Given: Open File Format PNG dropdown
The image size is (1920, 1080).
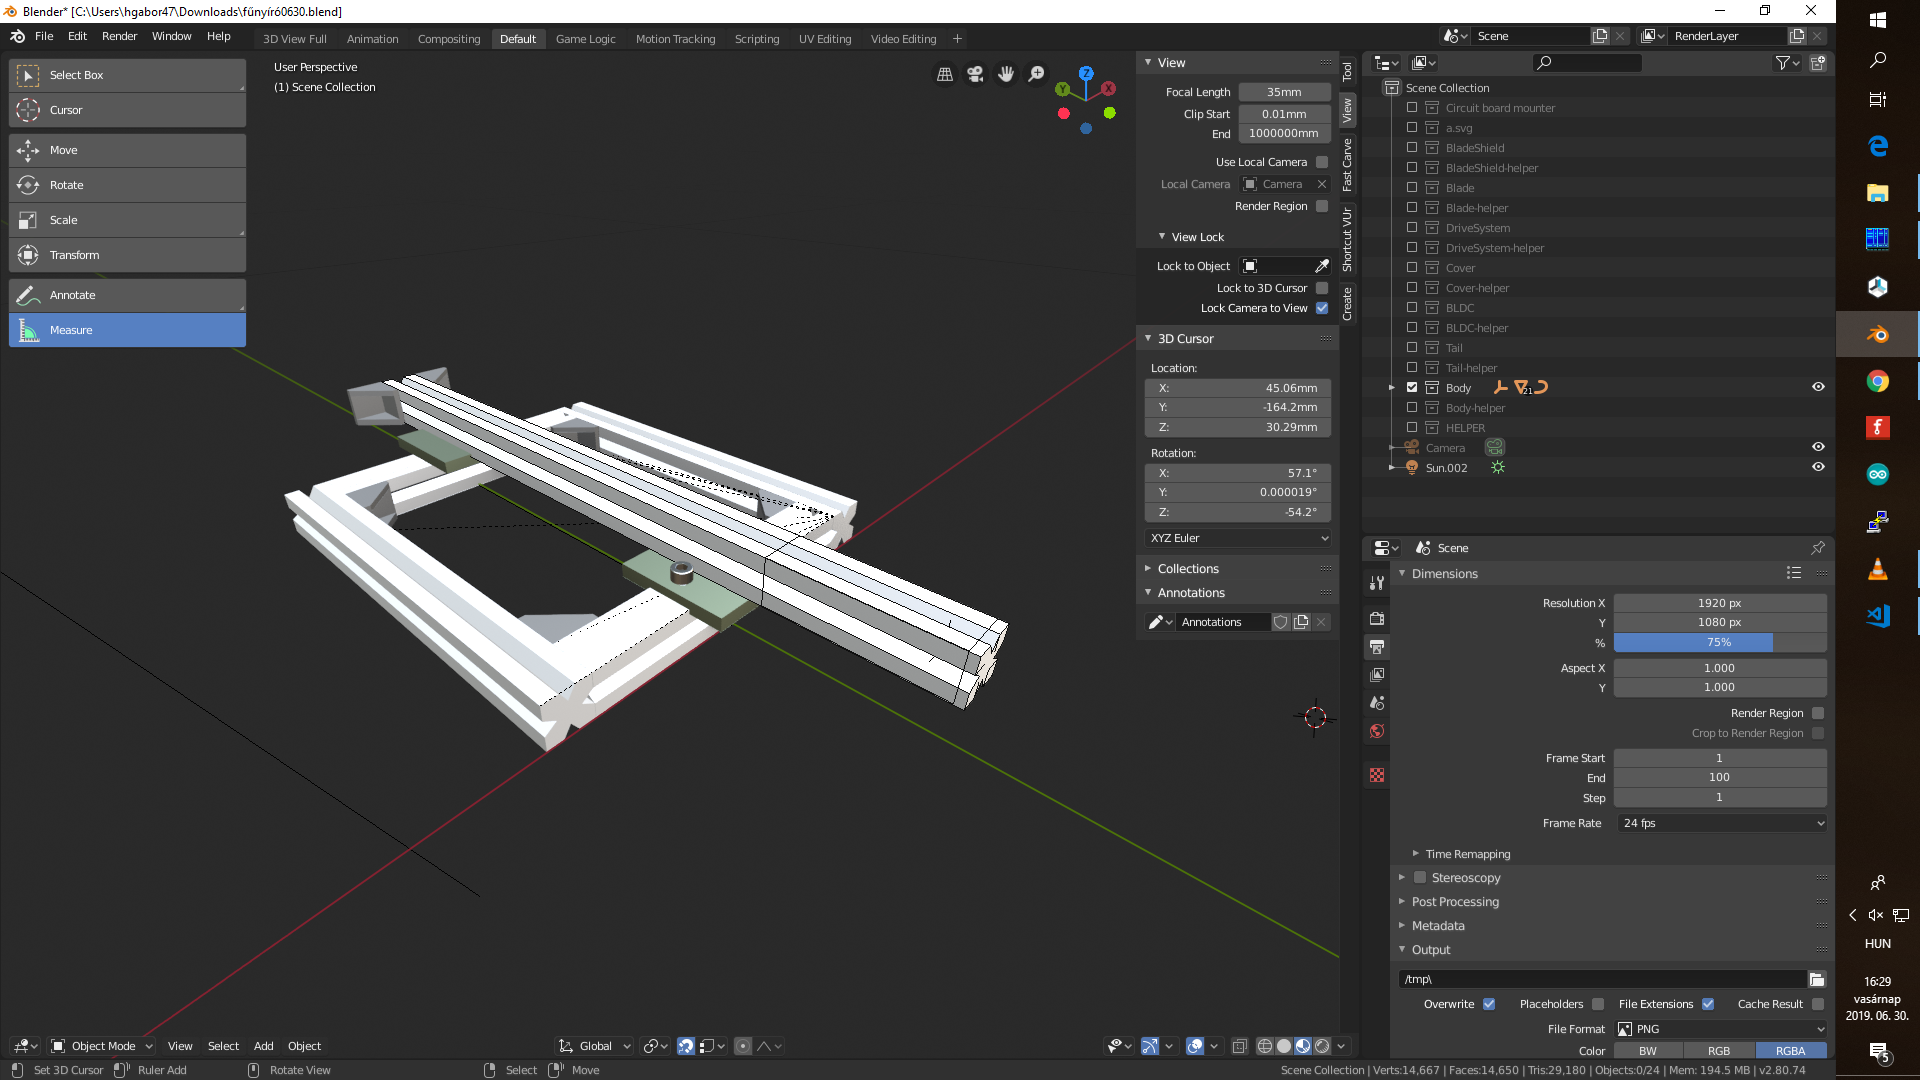Looking at the screenshot, I should 1722,1029.
